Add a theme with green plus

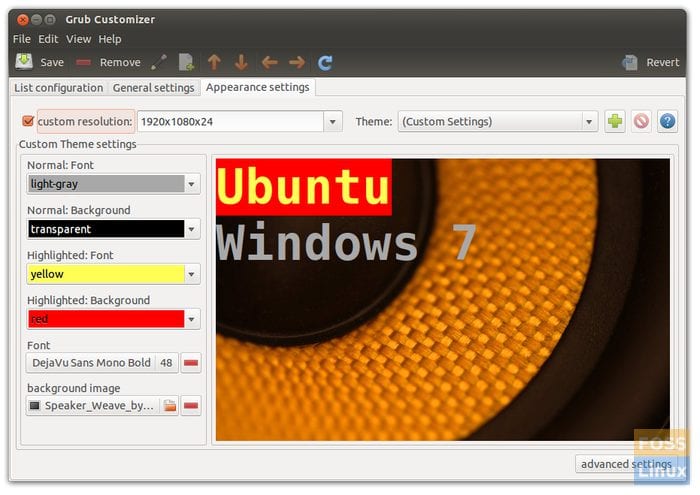615,121
